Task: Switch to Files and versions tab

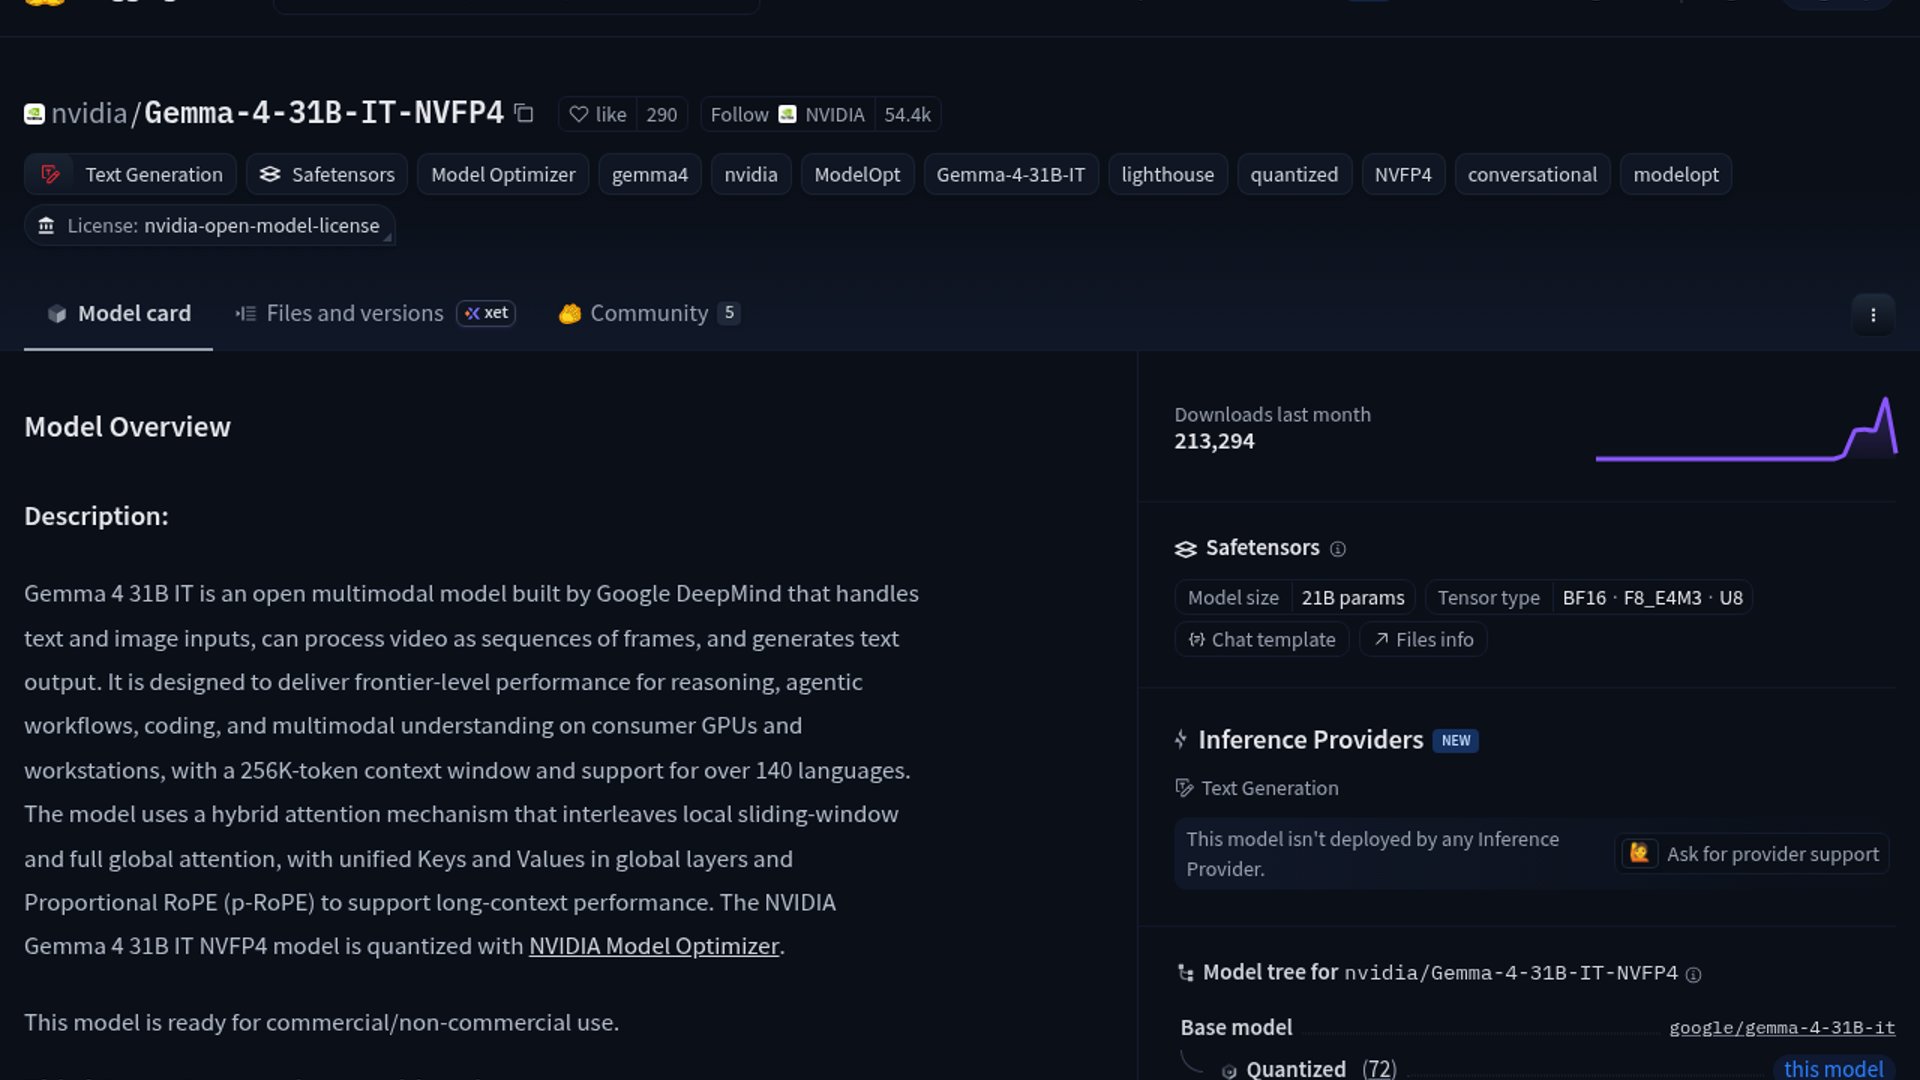Action: [354, 314]
